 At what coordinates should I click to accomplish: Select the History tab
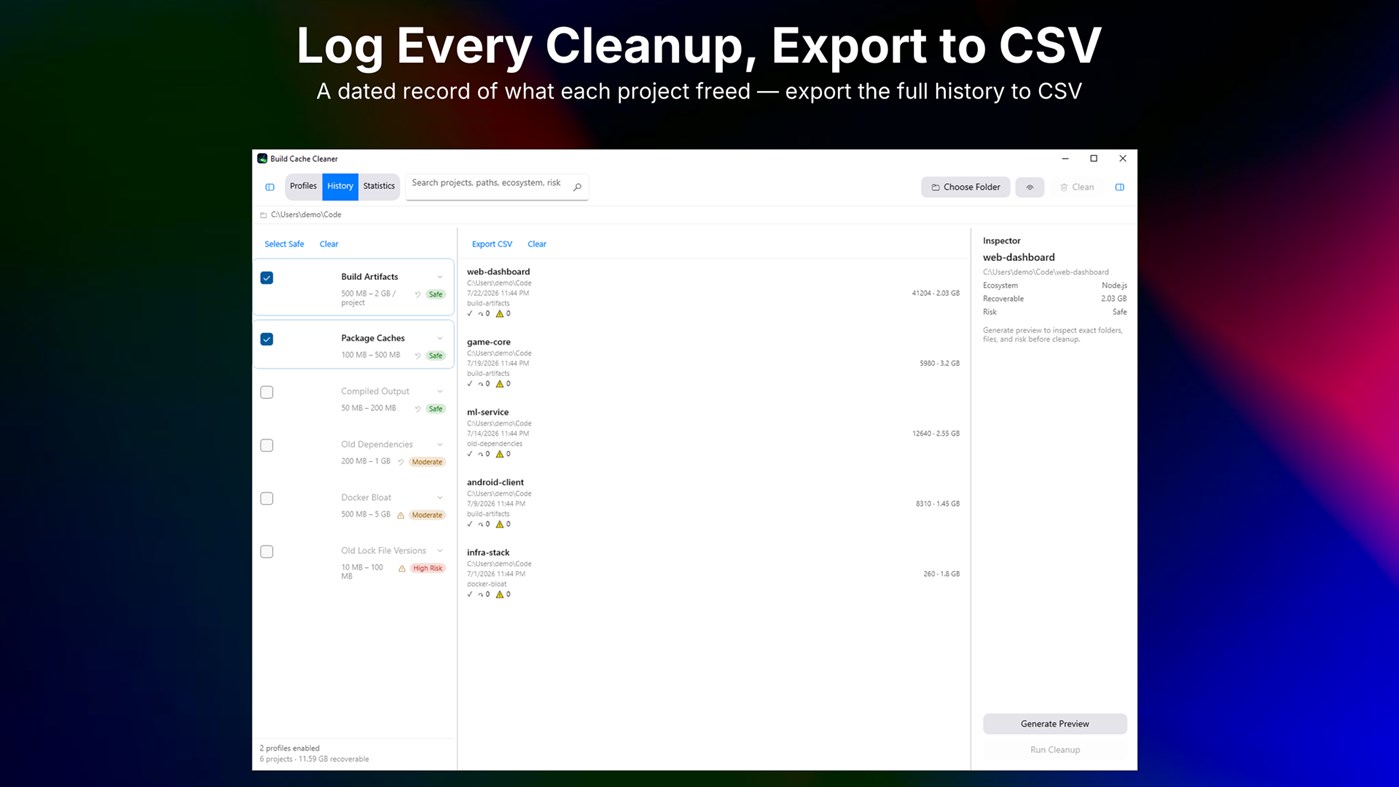click(340, 186)
